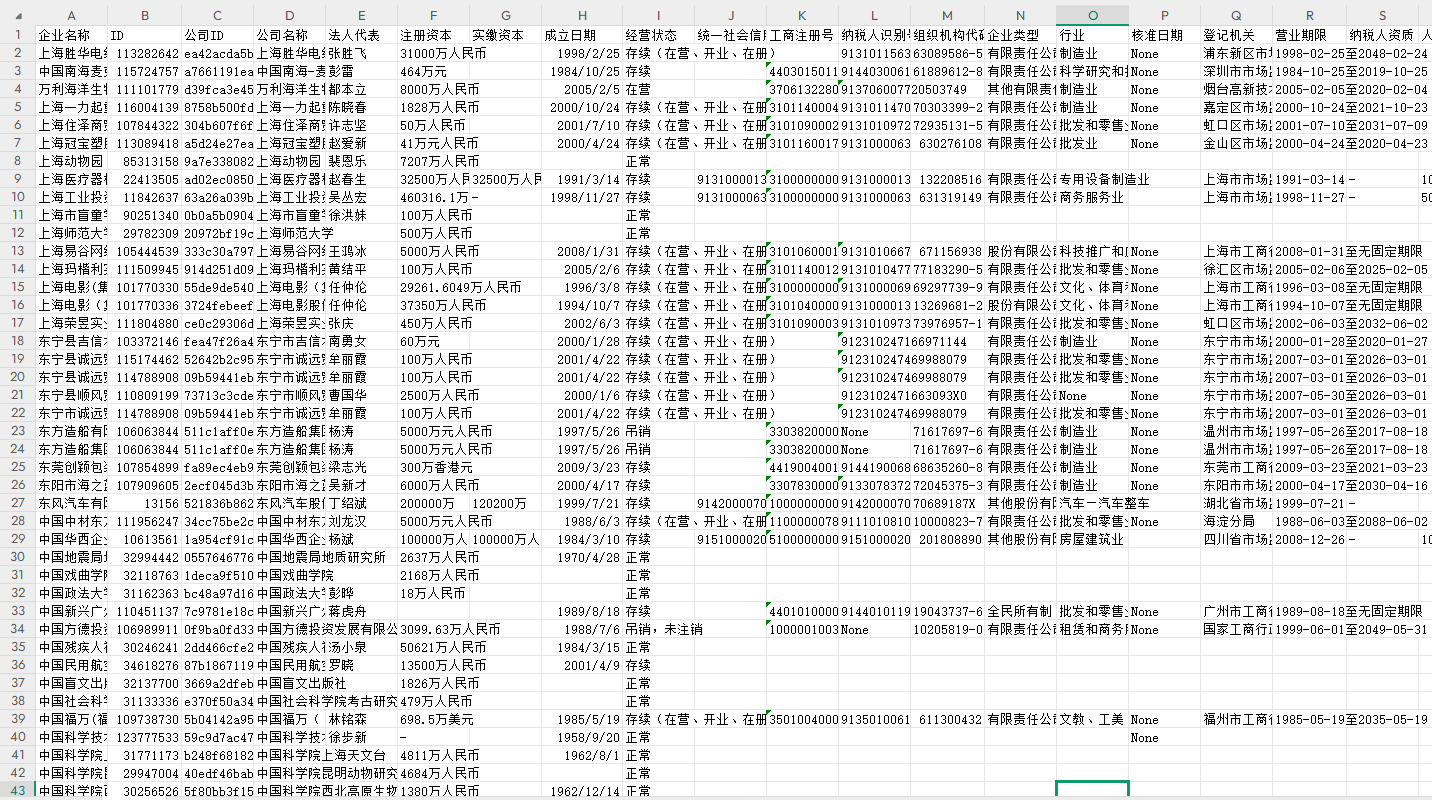The width and height of the screenshot is (1432, 800).
Task: Select the cell '37350万人民币'
Action: click(433, 305)
